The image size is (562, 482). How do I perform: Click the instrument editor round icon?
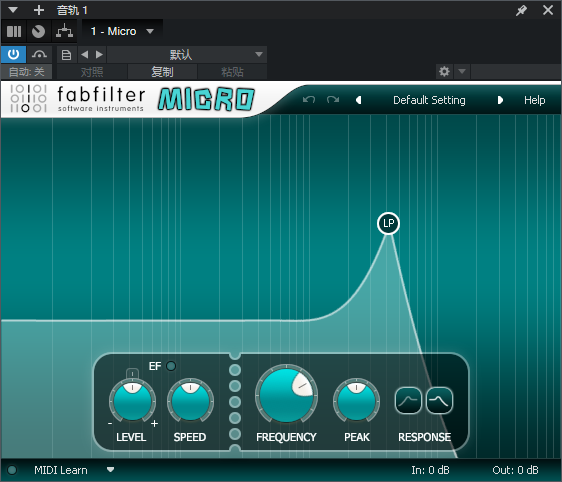click(x=38, y=32)
